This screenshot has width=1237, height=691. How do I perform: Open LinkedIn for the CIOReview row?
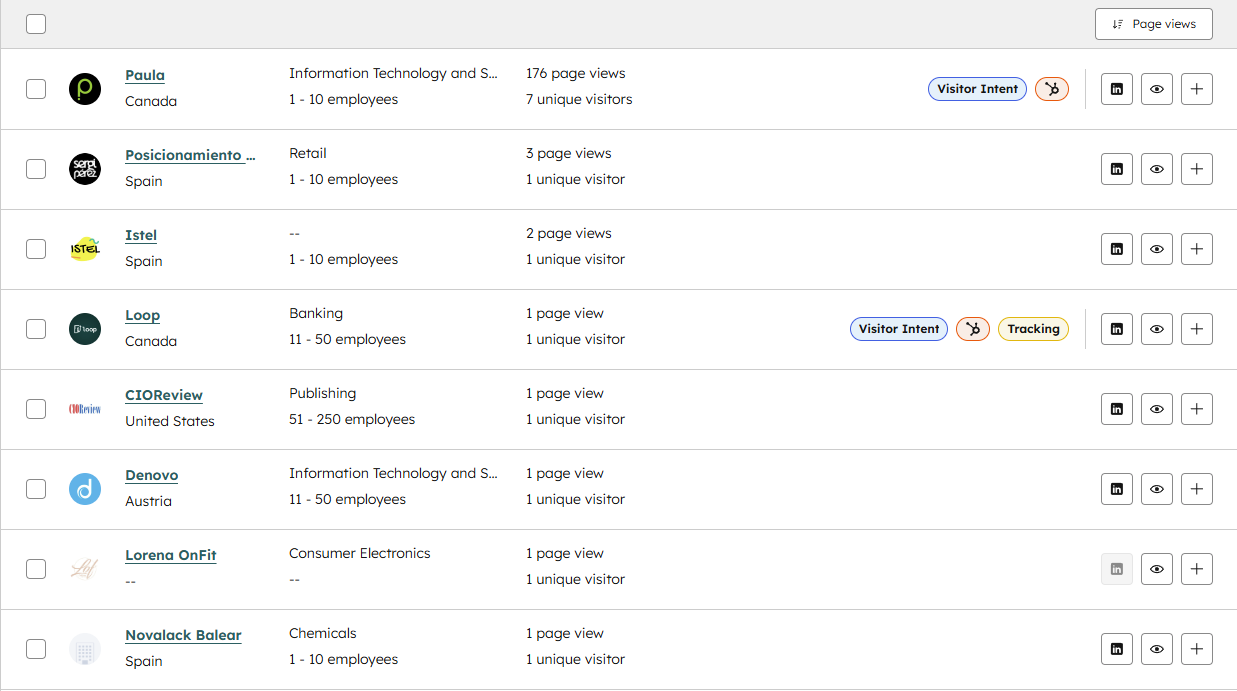click(x=1117, y=409)
